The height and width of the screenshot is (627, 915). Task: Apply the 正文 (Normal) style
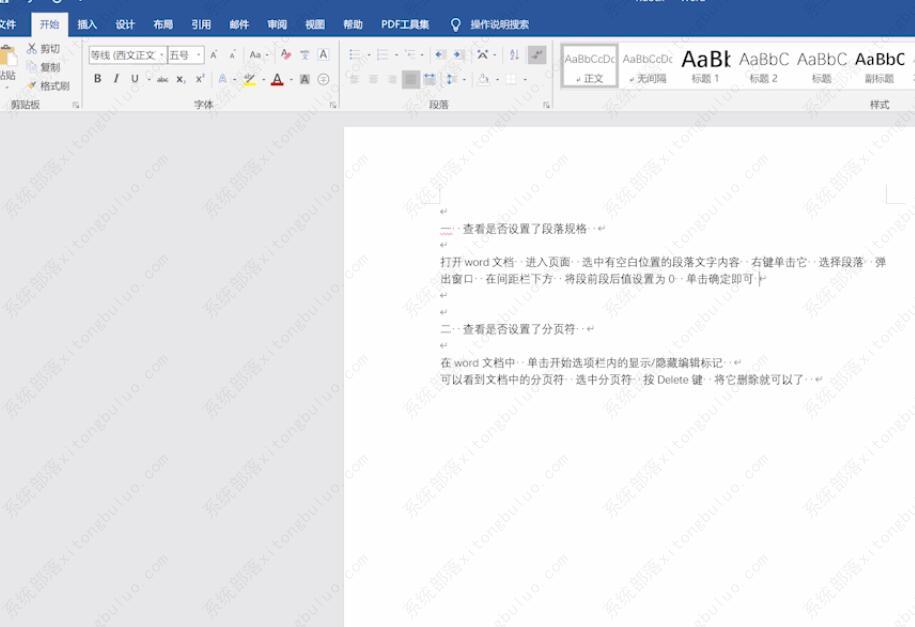click(589, 66)
